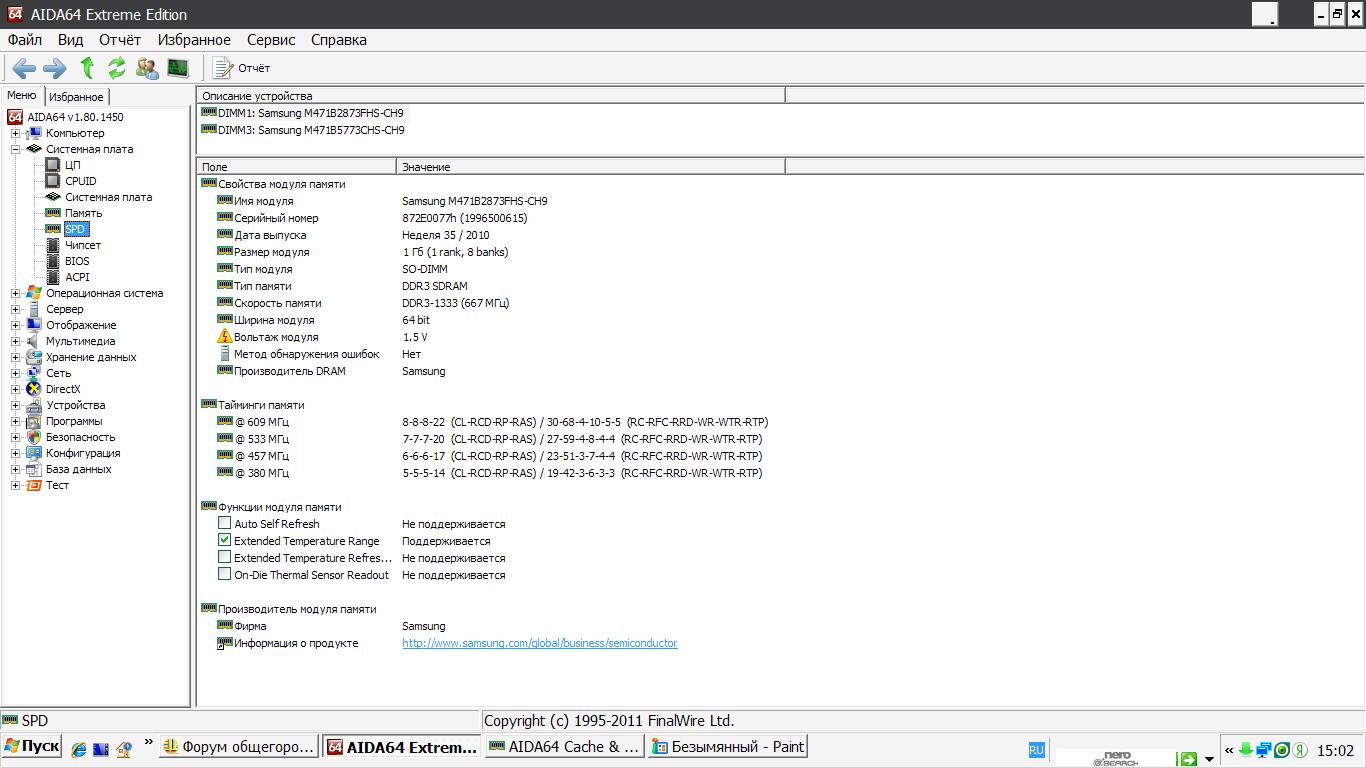The height and width of the screenshot is (768, 1366).
Task: Go forward with the right arrow toolbar icon
Action: pos(55,68)
